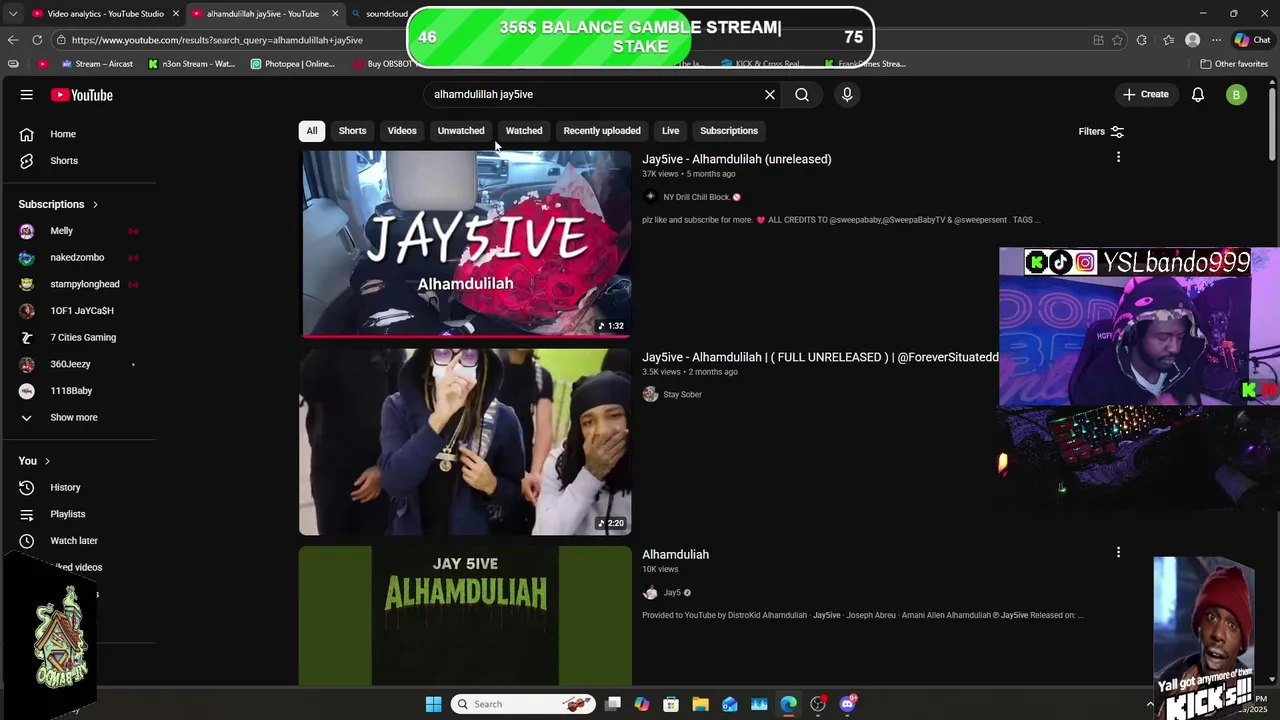
Task: Open the Stream – Aircast bookmark
Action: [x=97, y=64]
